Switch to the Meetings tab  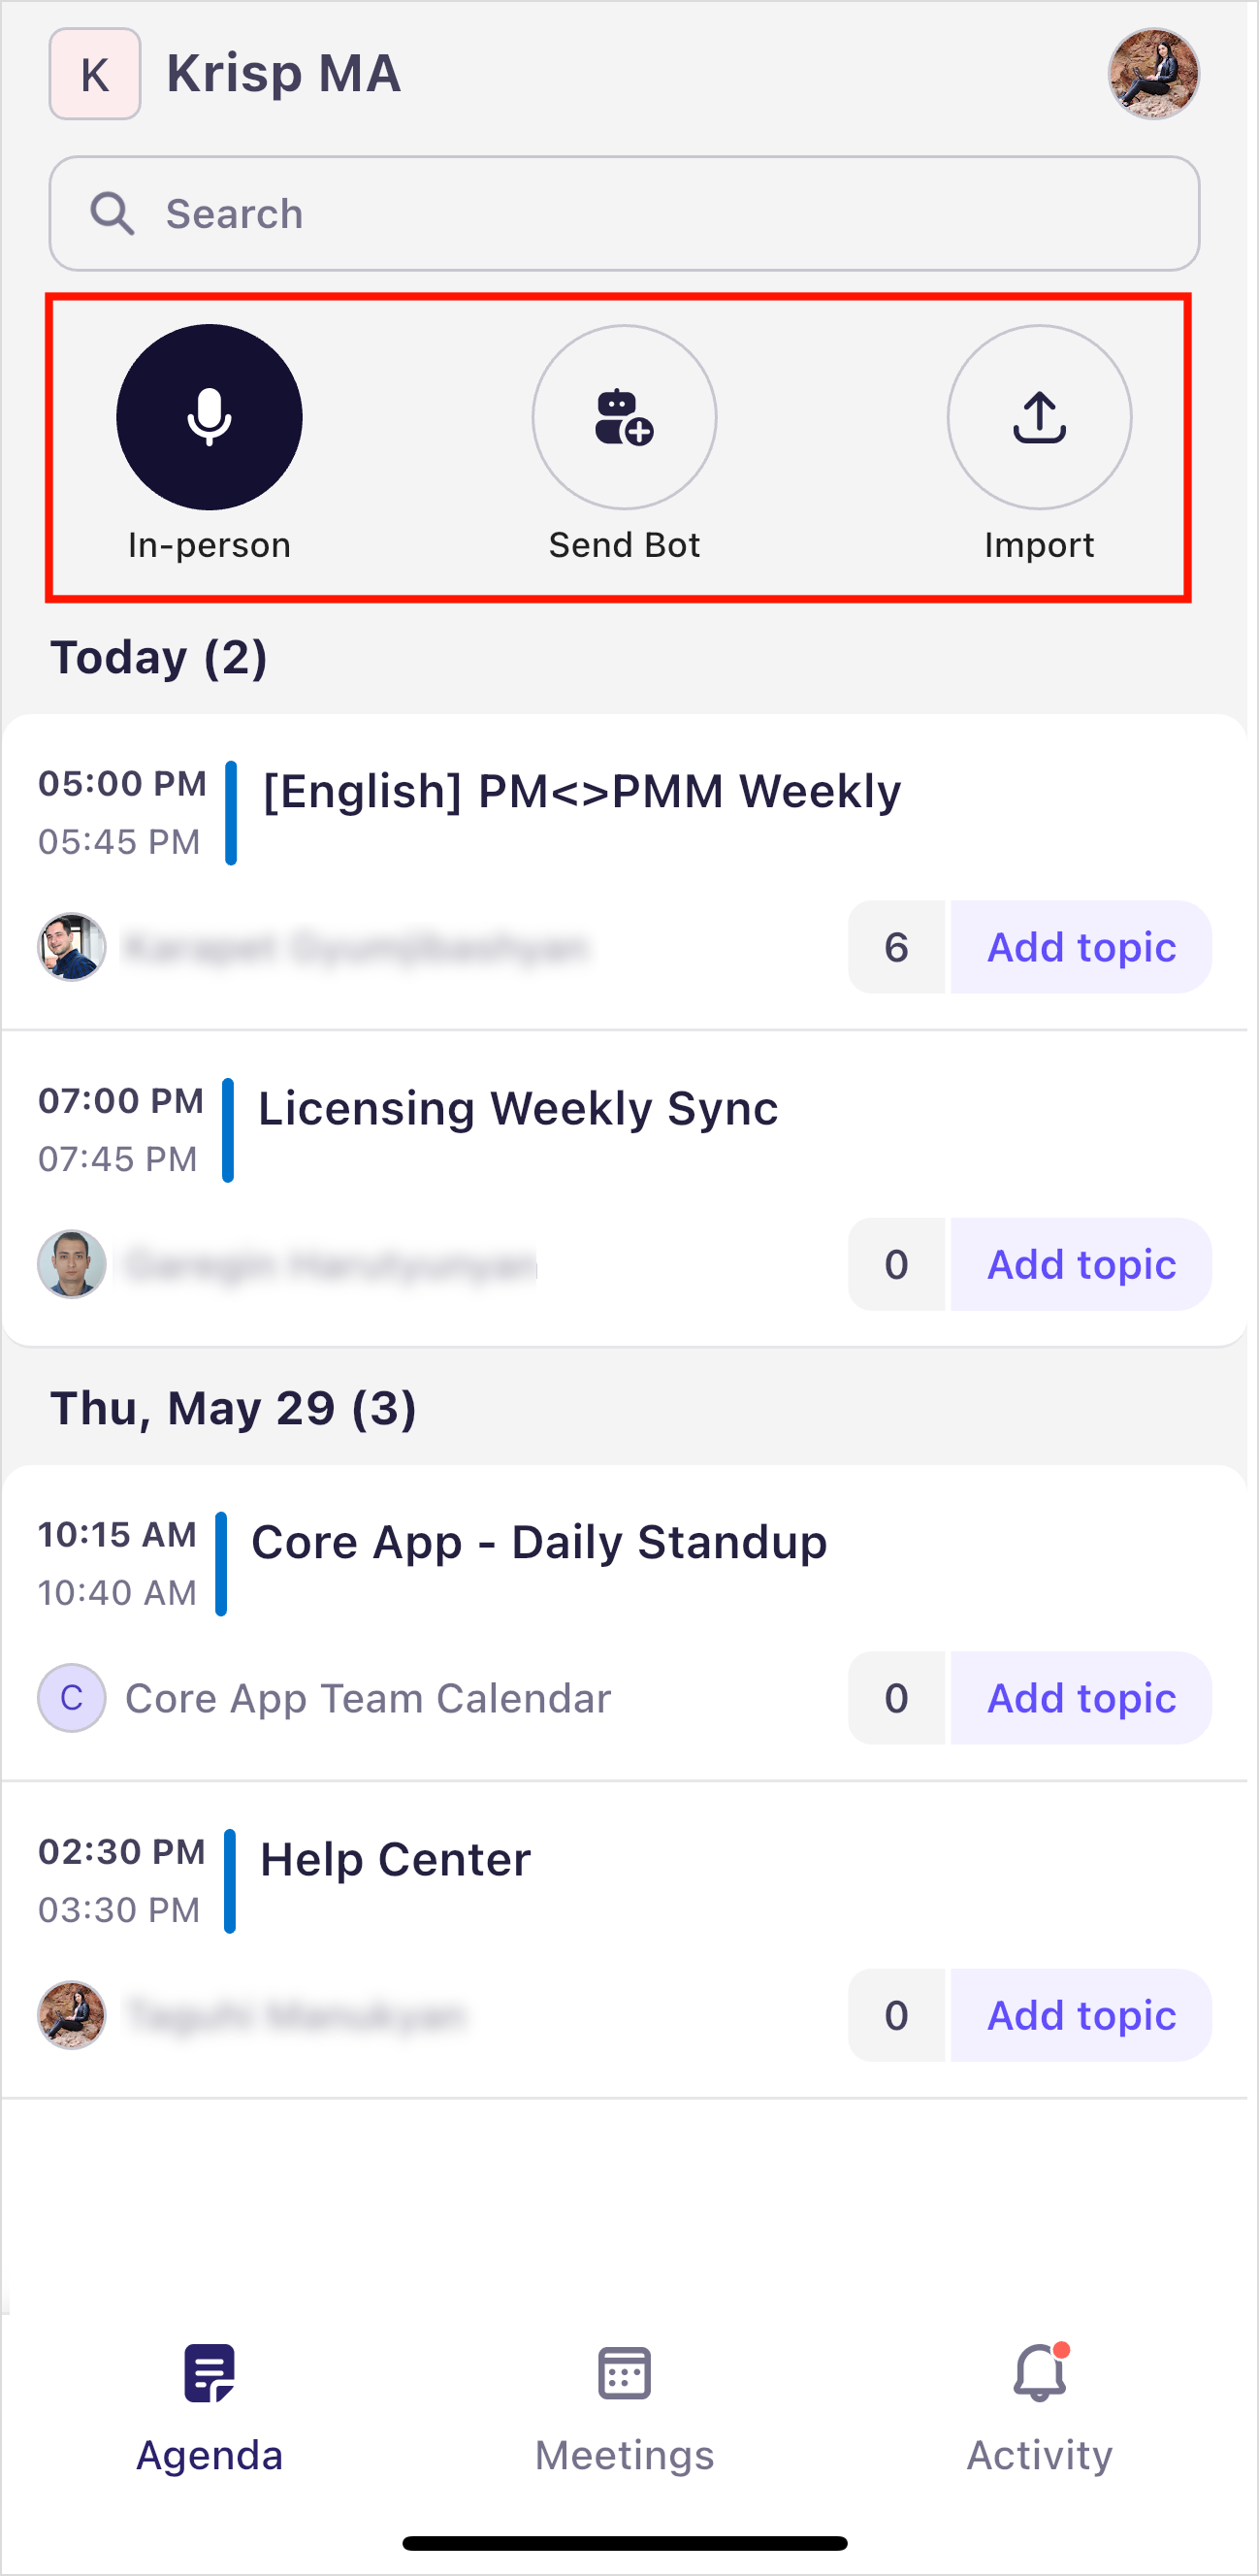(x=624, y=2410)
